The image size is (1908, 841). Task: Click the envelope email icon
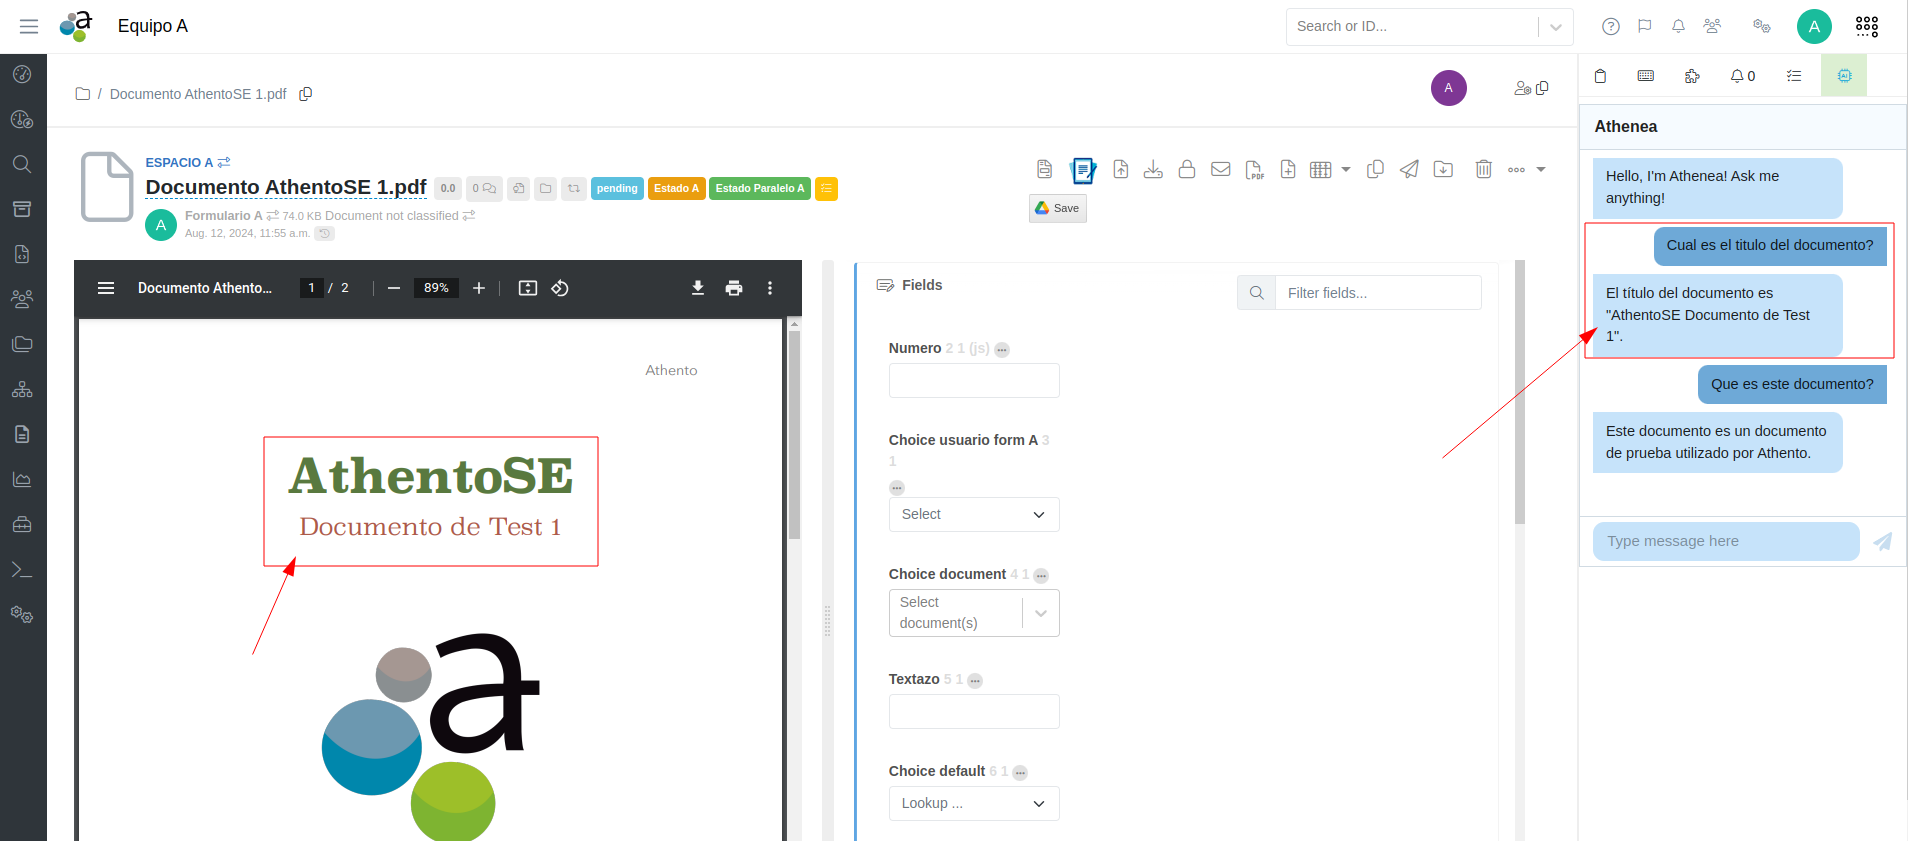pyautogui.click(x=1220, y=169)
